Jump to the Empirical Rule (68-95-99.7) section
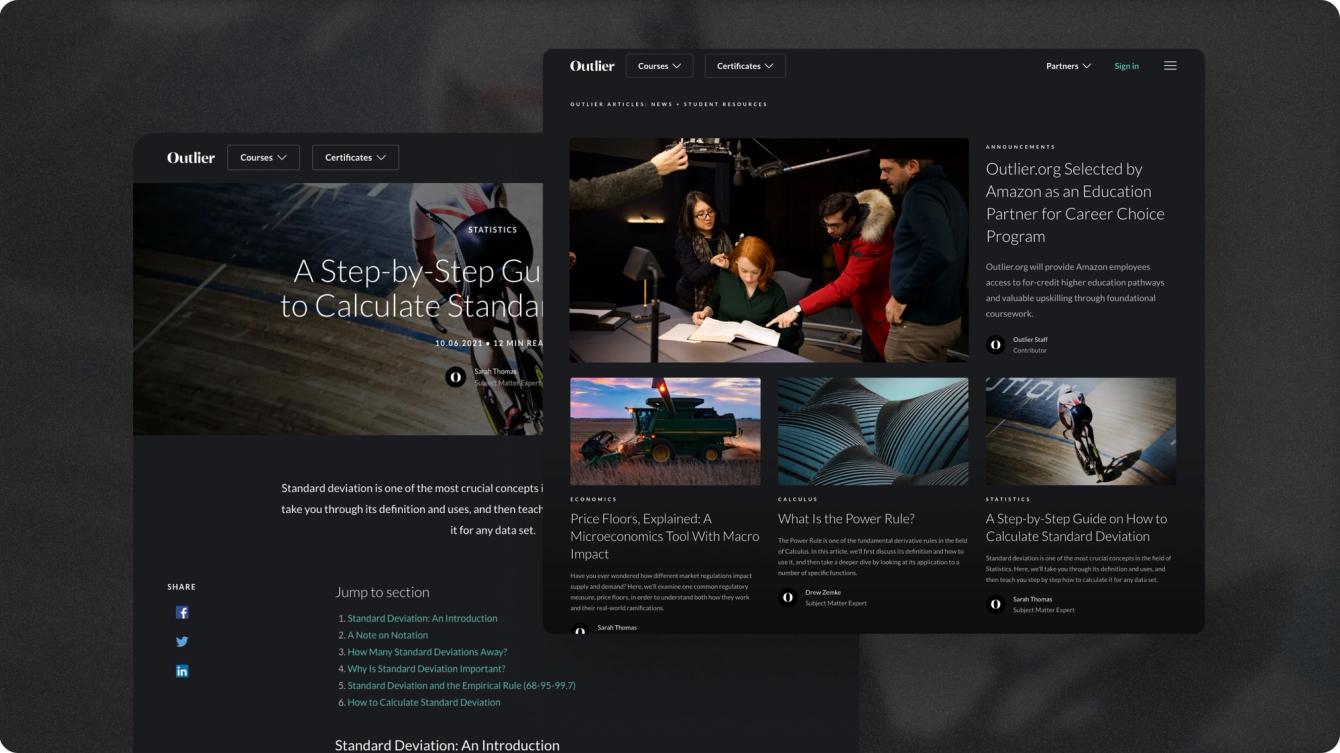The height and width of the screenshot is (753, 1340). click(x=461, y=686)
